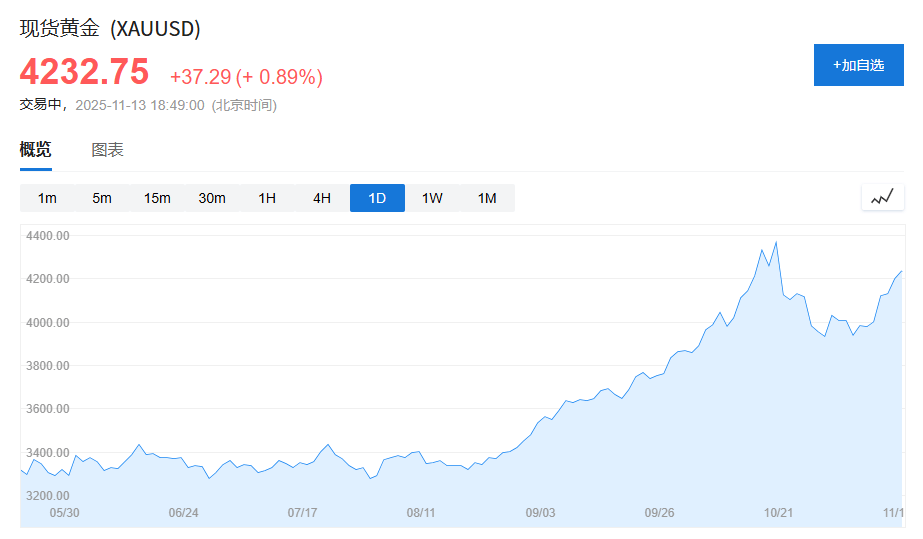923x539 pixels.
Task: Select the 5m timeframe
Action: coord(102,198)
